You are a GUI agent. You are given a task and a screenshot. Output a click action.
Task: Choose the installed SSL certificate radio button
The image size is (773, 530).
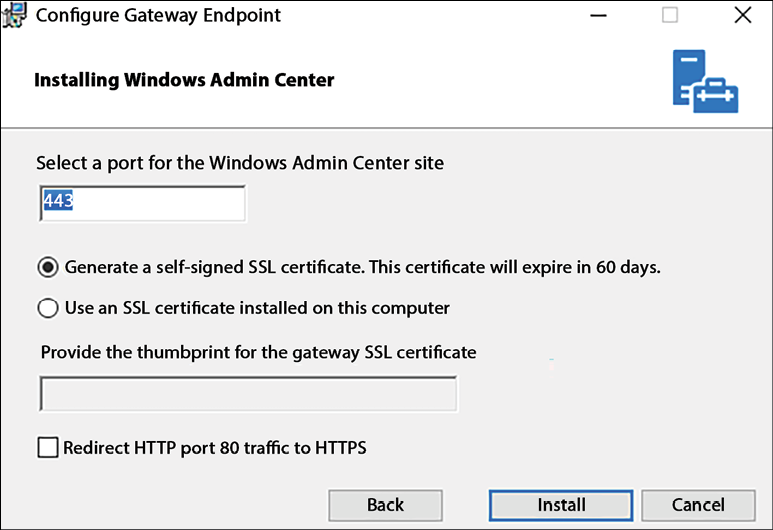click(x=48, y=308)
